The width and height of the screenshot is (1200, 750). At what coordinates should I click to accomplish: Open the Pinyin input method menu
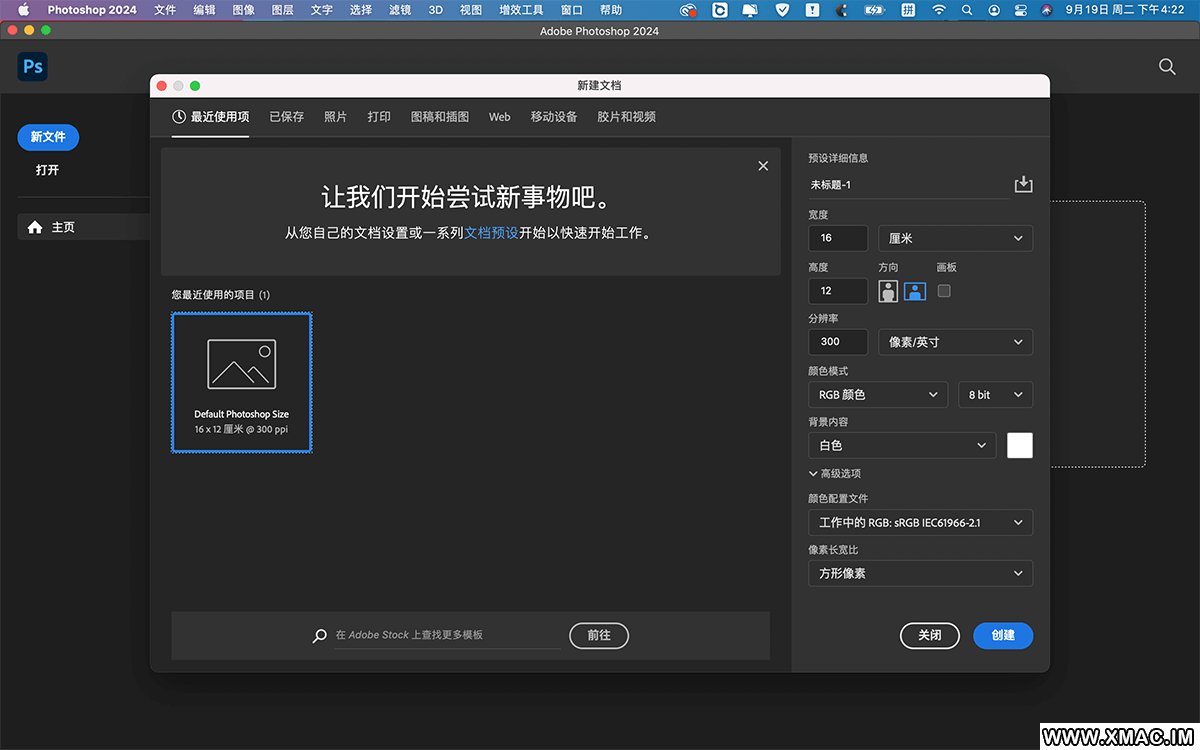[908, 10]
